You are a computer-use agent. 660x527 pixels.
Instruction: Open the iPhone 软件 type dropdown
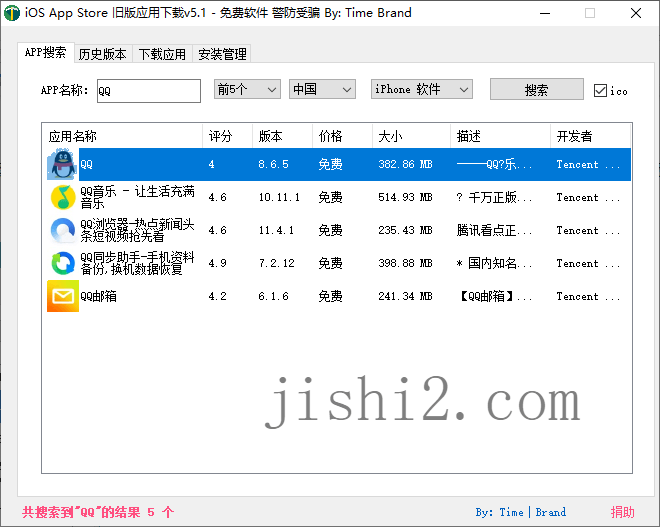pos(421,89)
